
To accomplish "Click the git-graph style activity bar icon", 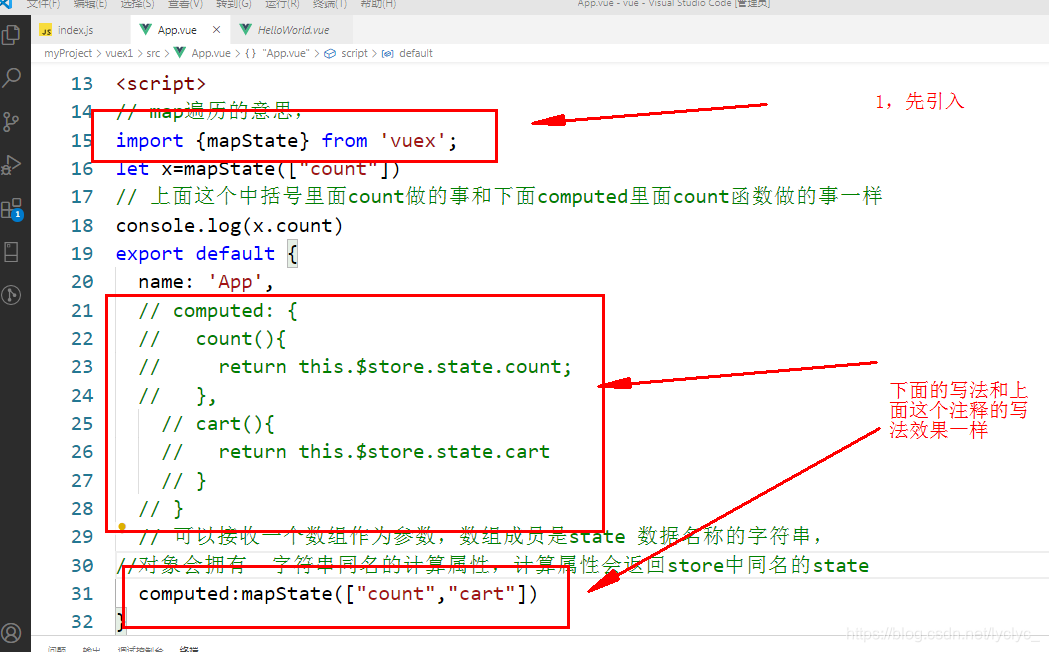I will tap(11, 295).
